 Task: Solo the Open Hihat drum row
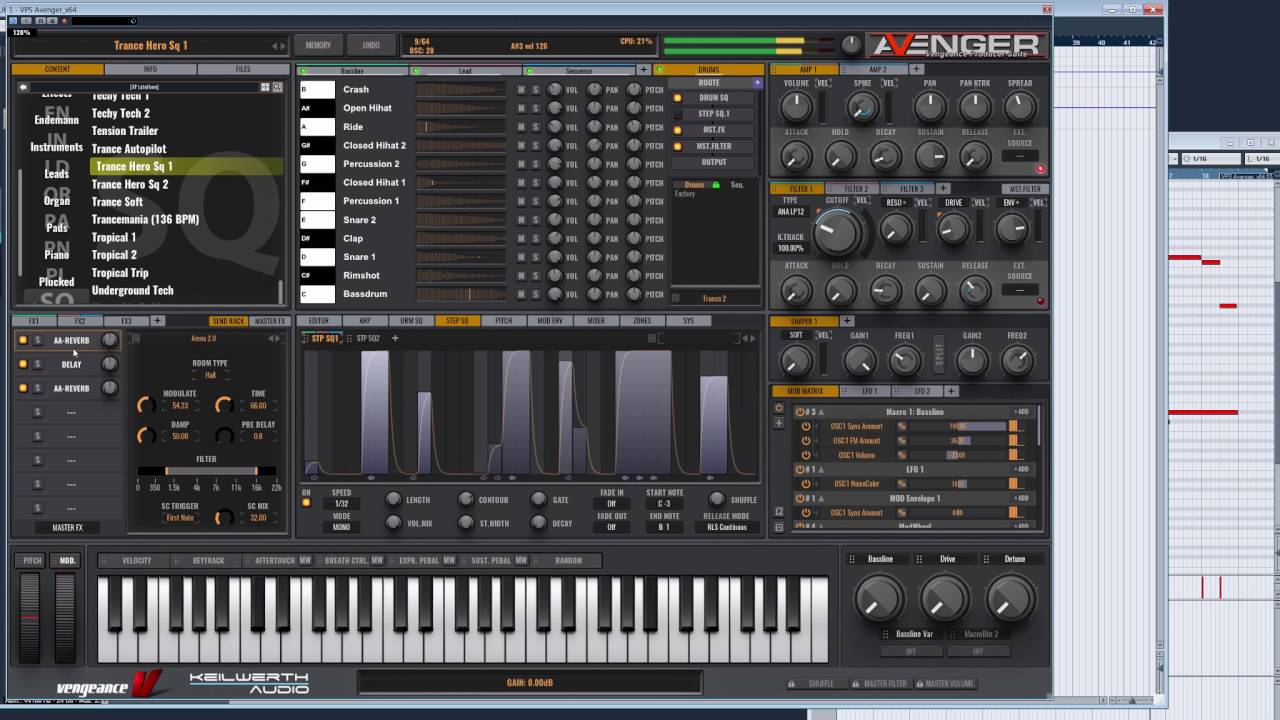coord(535,108)
